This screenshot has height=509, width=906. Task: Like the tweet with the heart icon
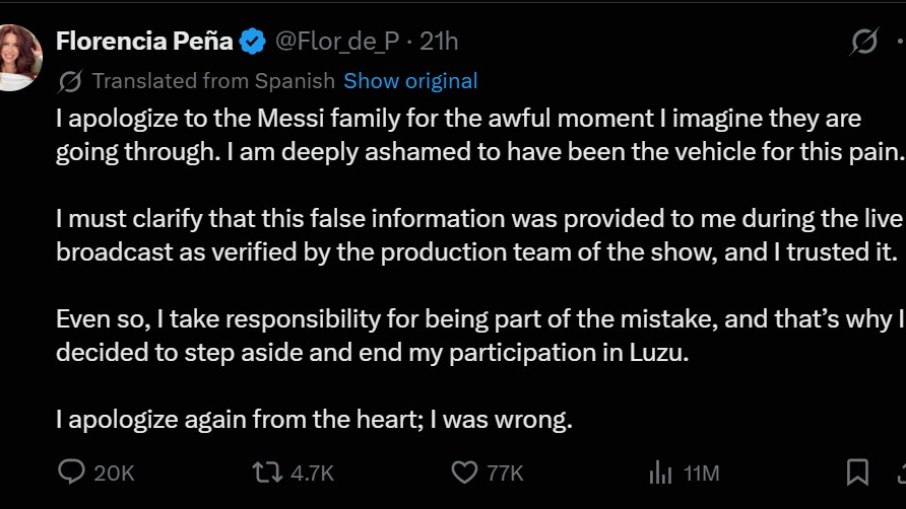point(465,473)
